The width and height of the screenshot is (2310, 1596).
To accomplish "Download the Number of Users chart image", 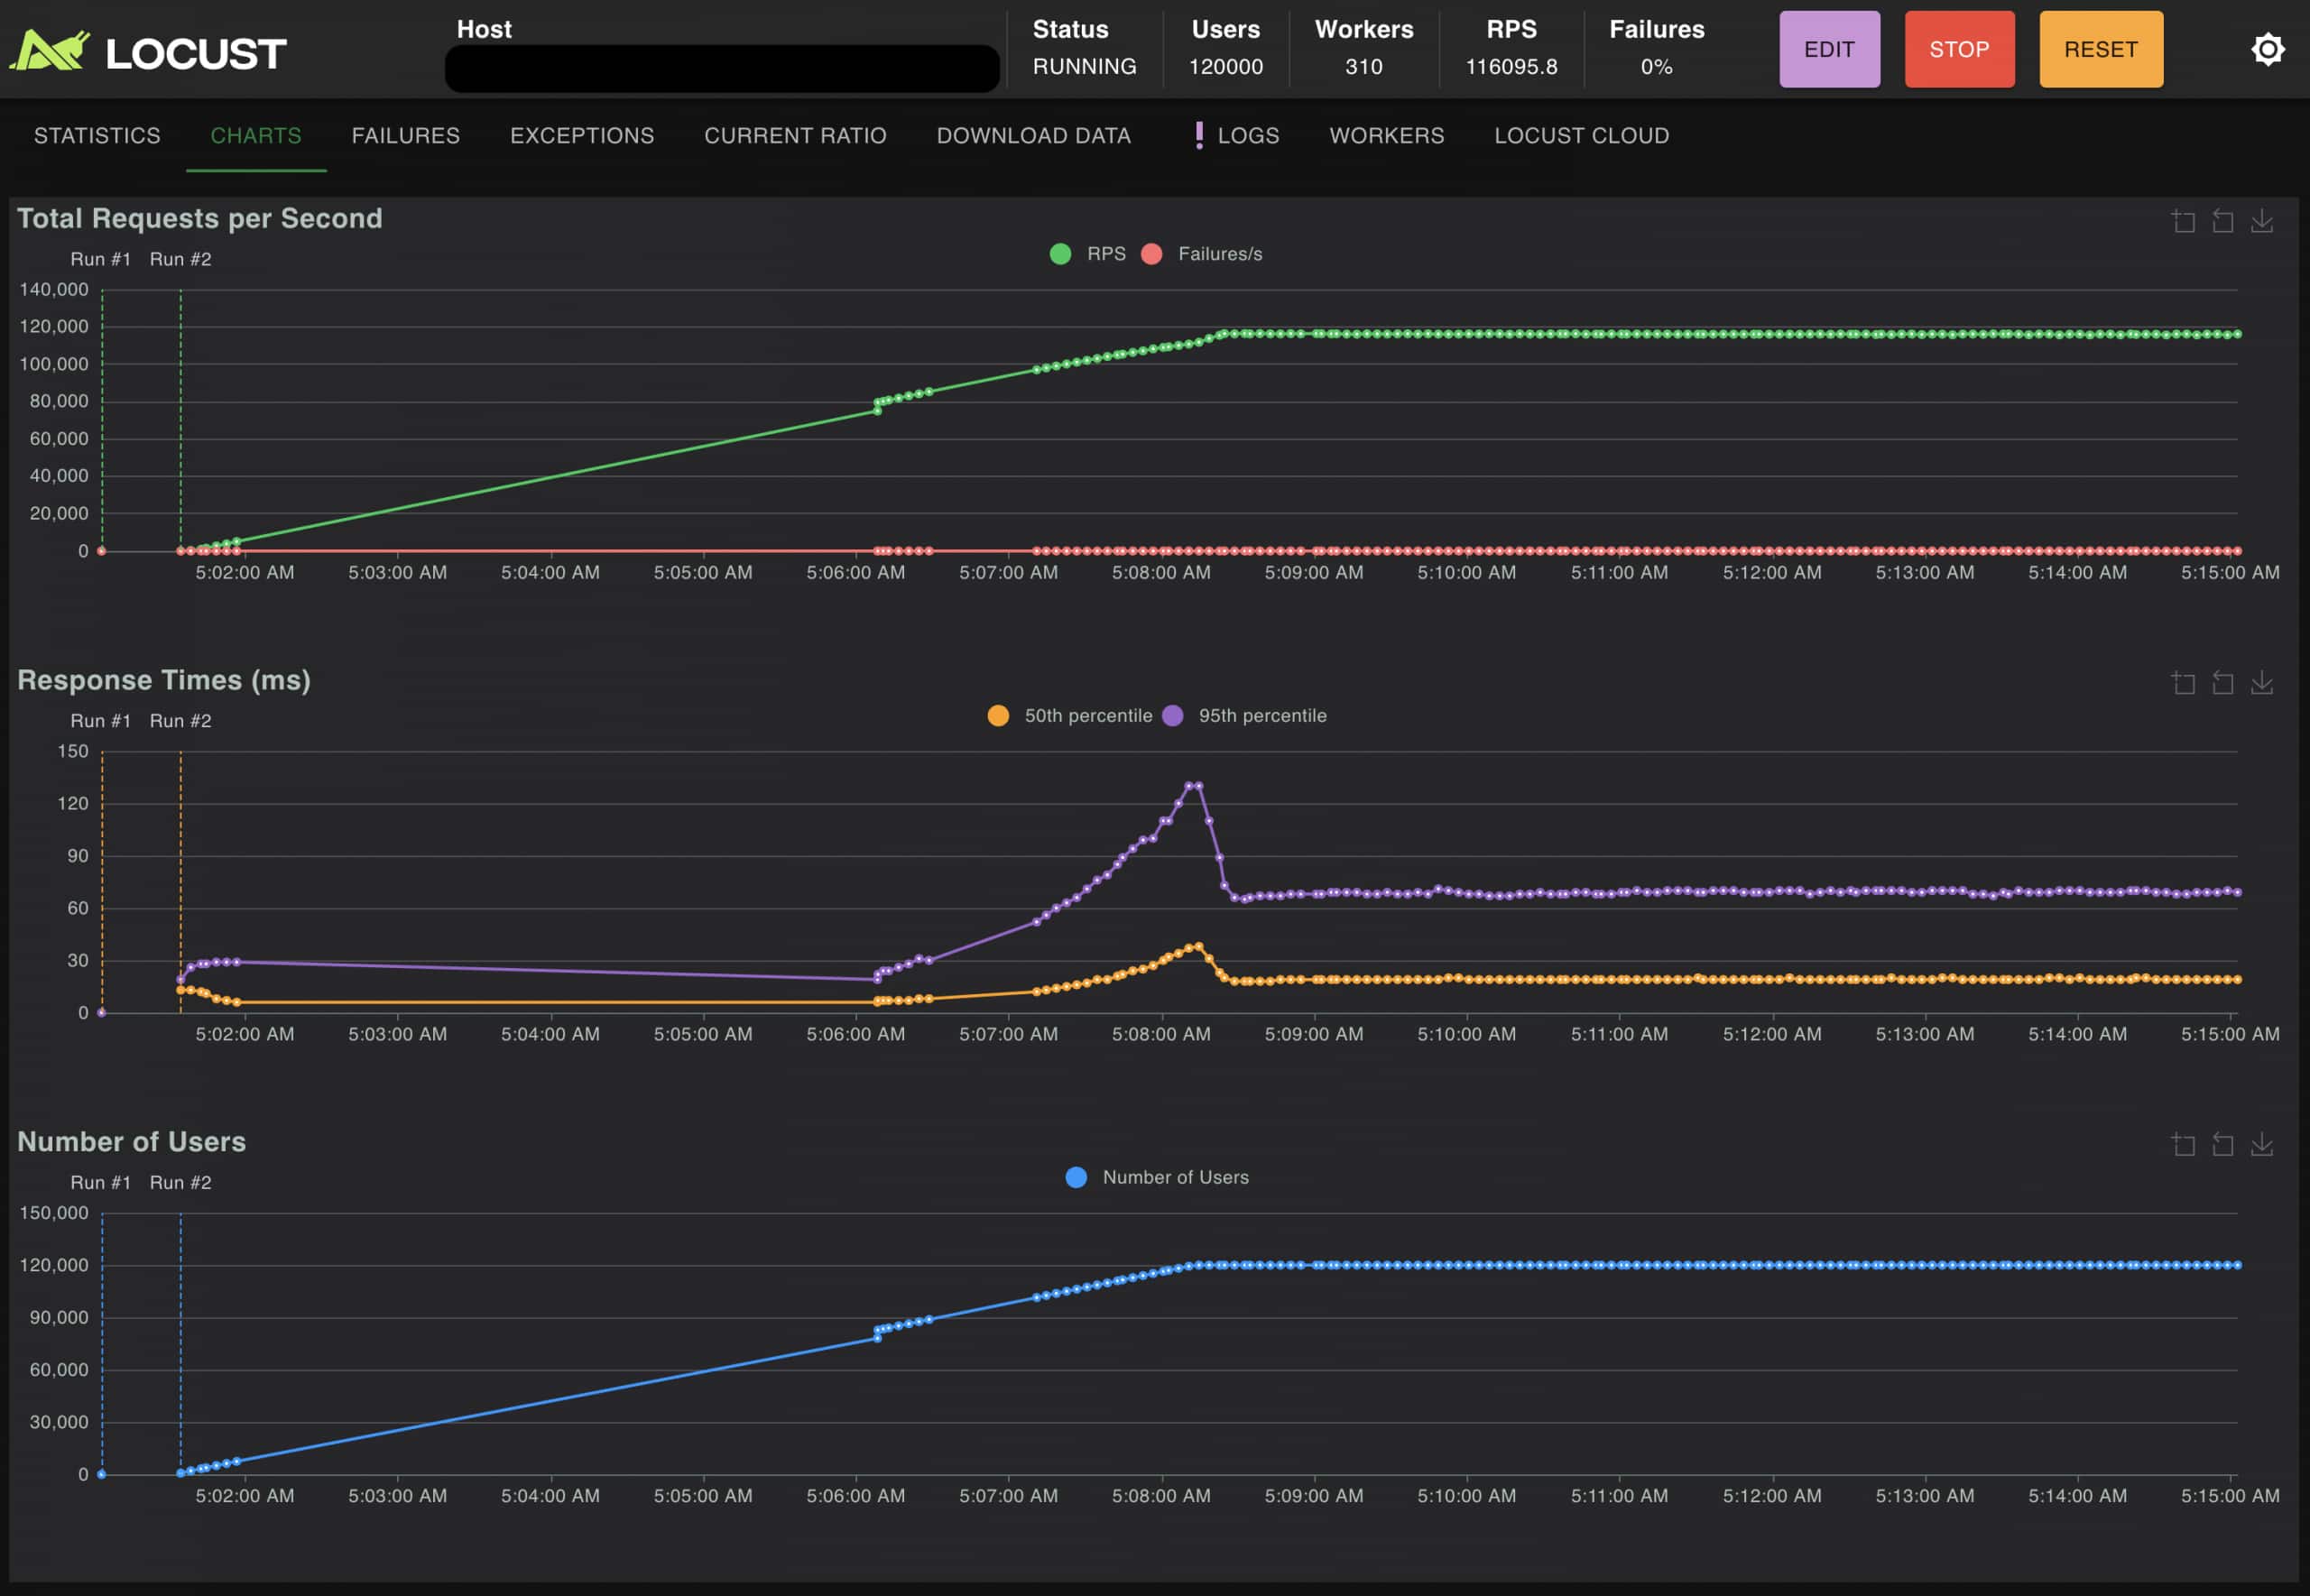I will coord(2263,1144).
